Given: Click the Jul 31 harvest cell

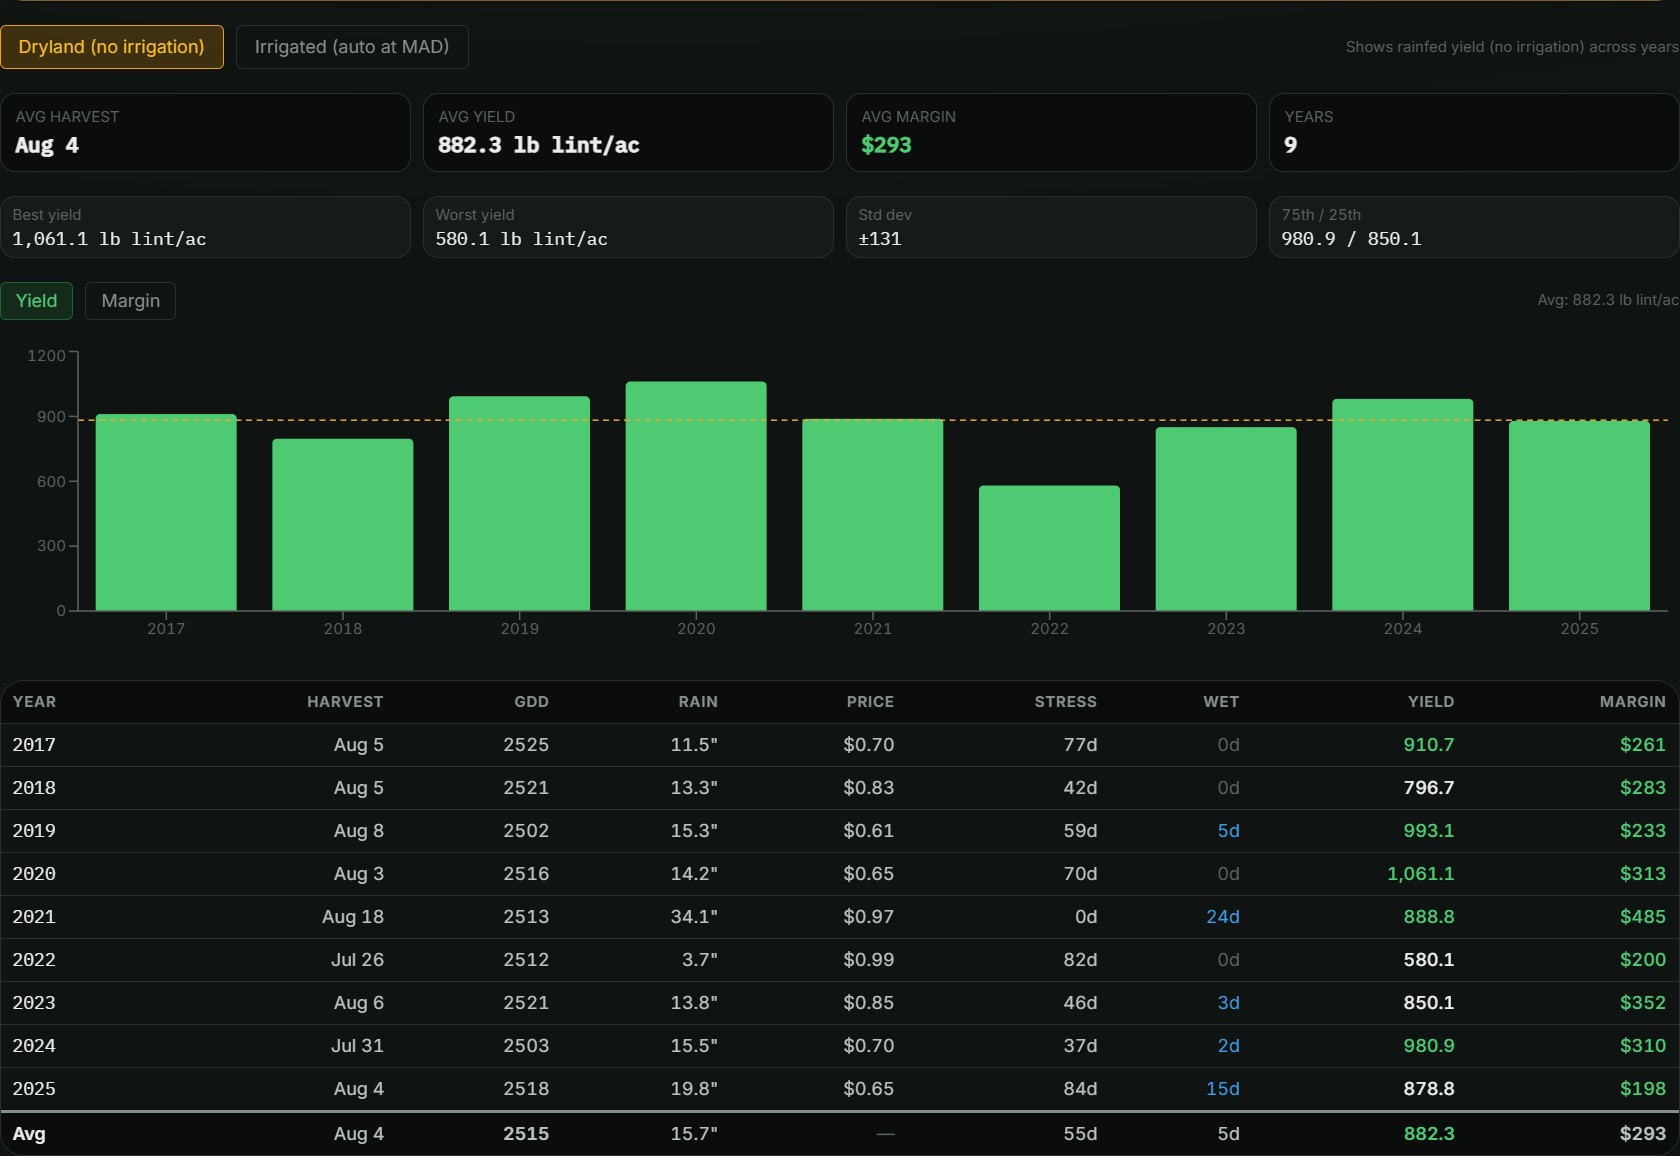Looking at the screenshot, I should pos(357,1046).
